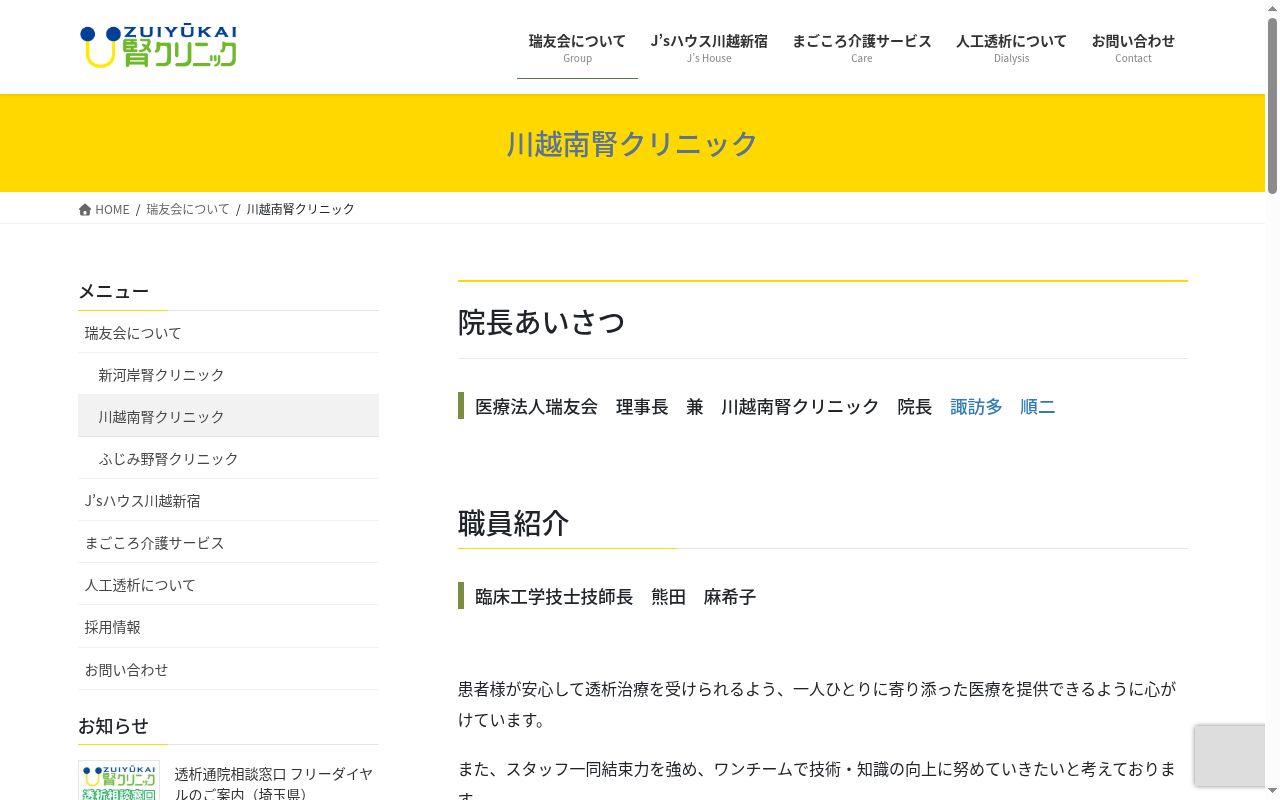This screenshot has height=800, width=1280.
Task: Click the home icon in breadcrumb
Action: click(x=85, y=209)
